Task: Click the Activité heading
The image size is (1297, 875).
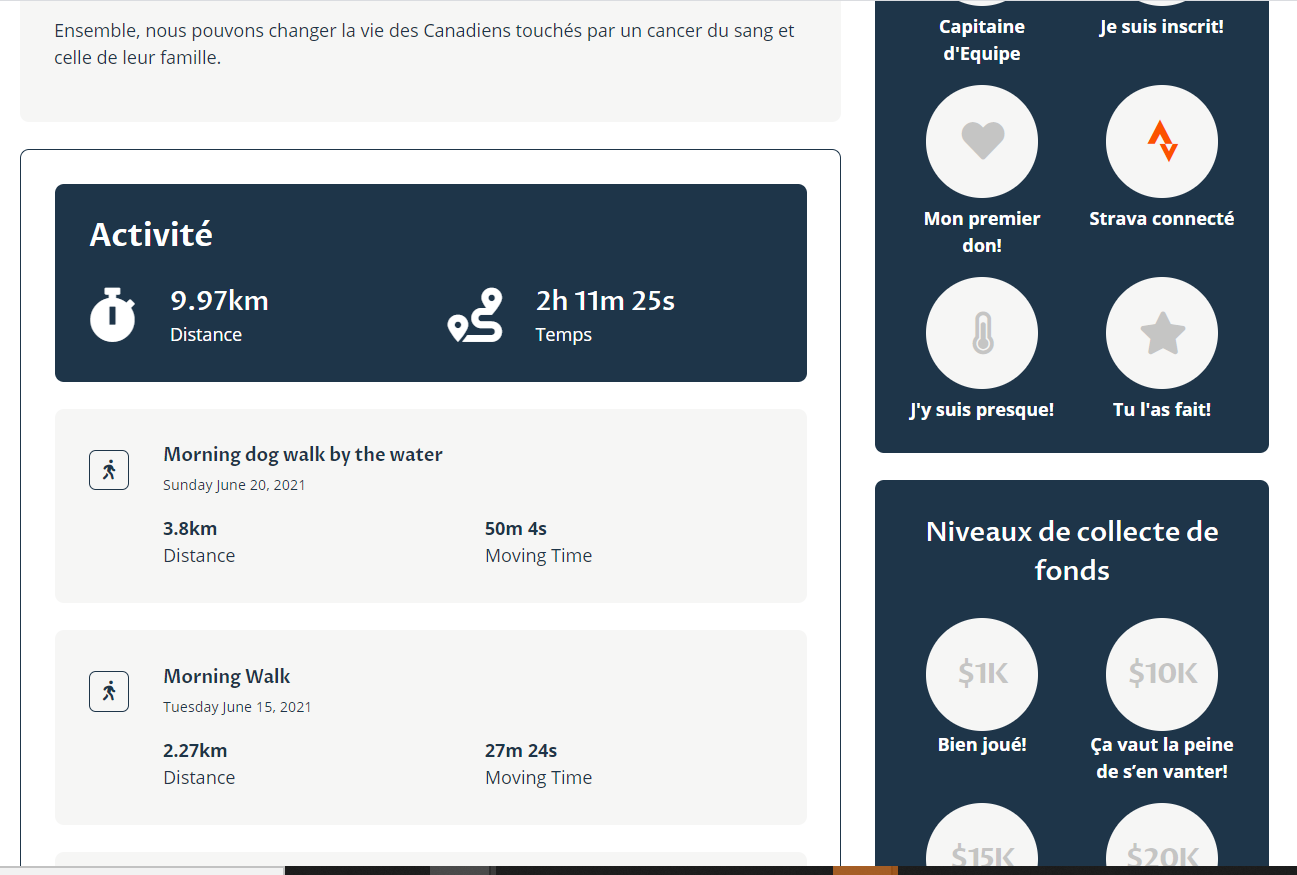Action: [x=151, y=235]
